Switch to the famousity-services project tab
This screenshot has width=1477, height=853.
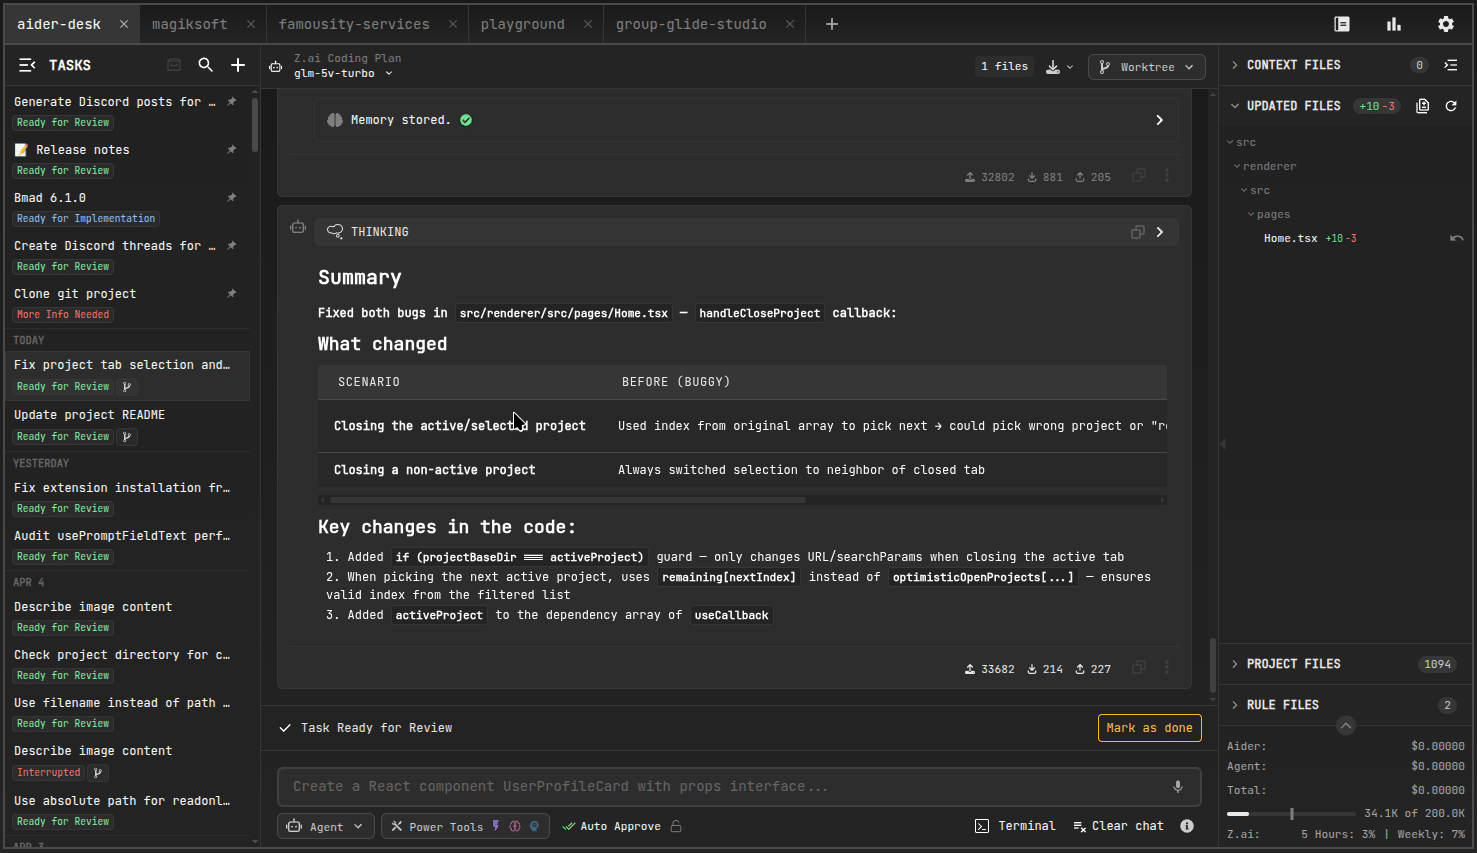pyautogui.click(x=354, y=24)
